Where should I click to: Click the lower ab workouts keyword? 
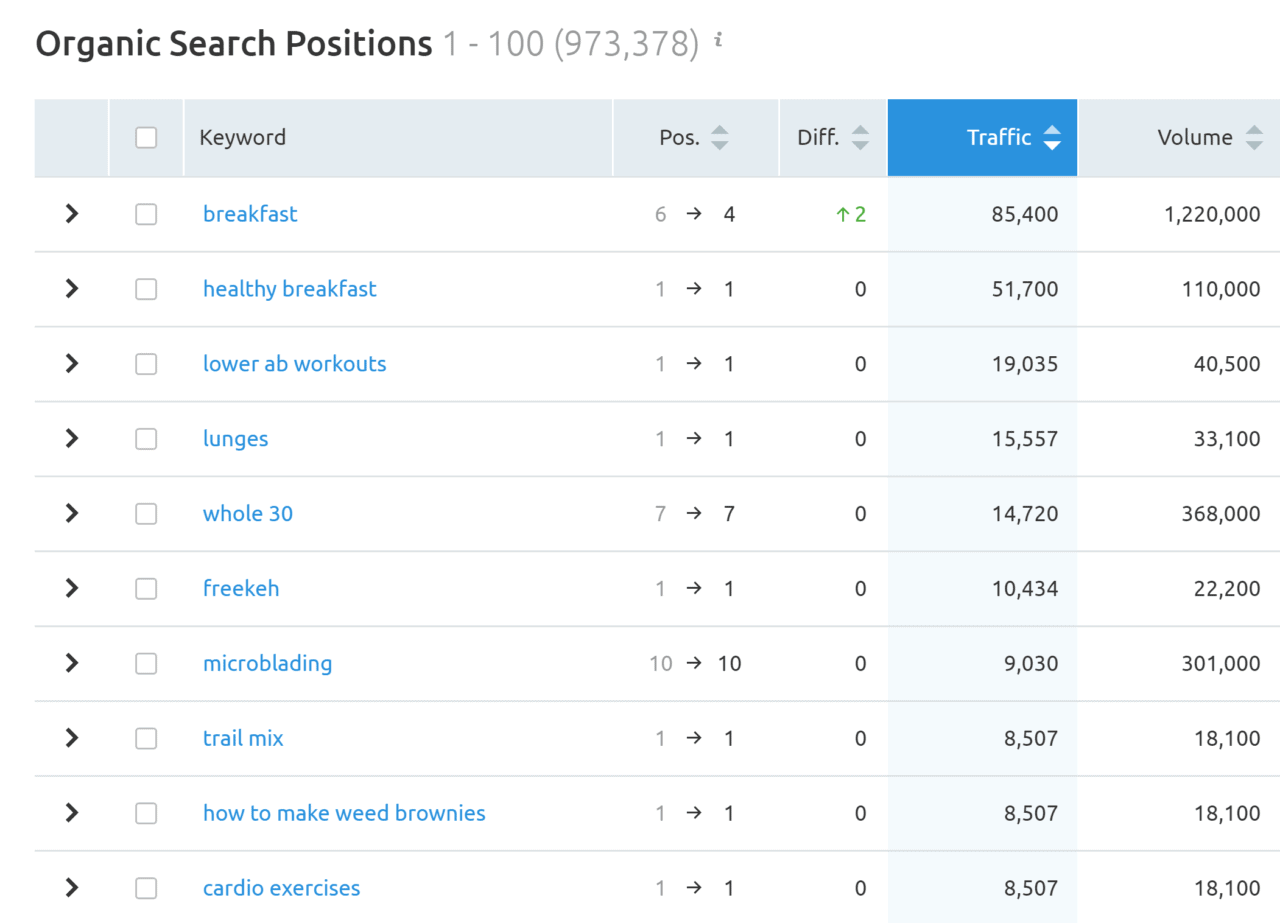pyautogui.click(x=294, y=363)
